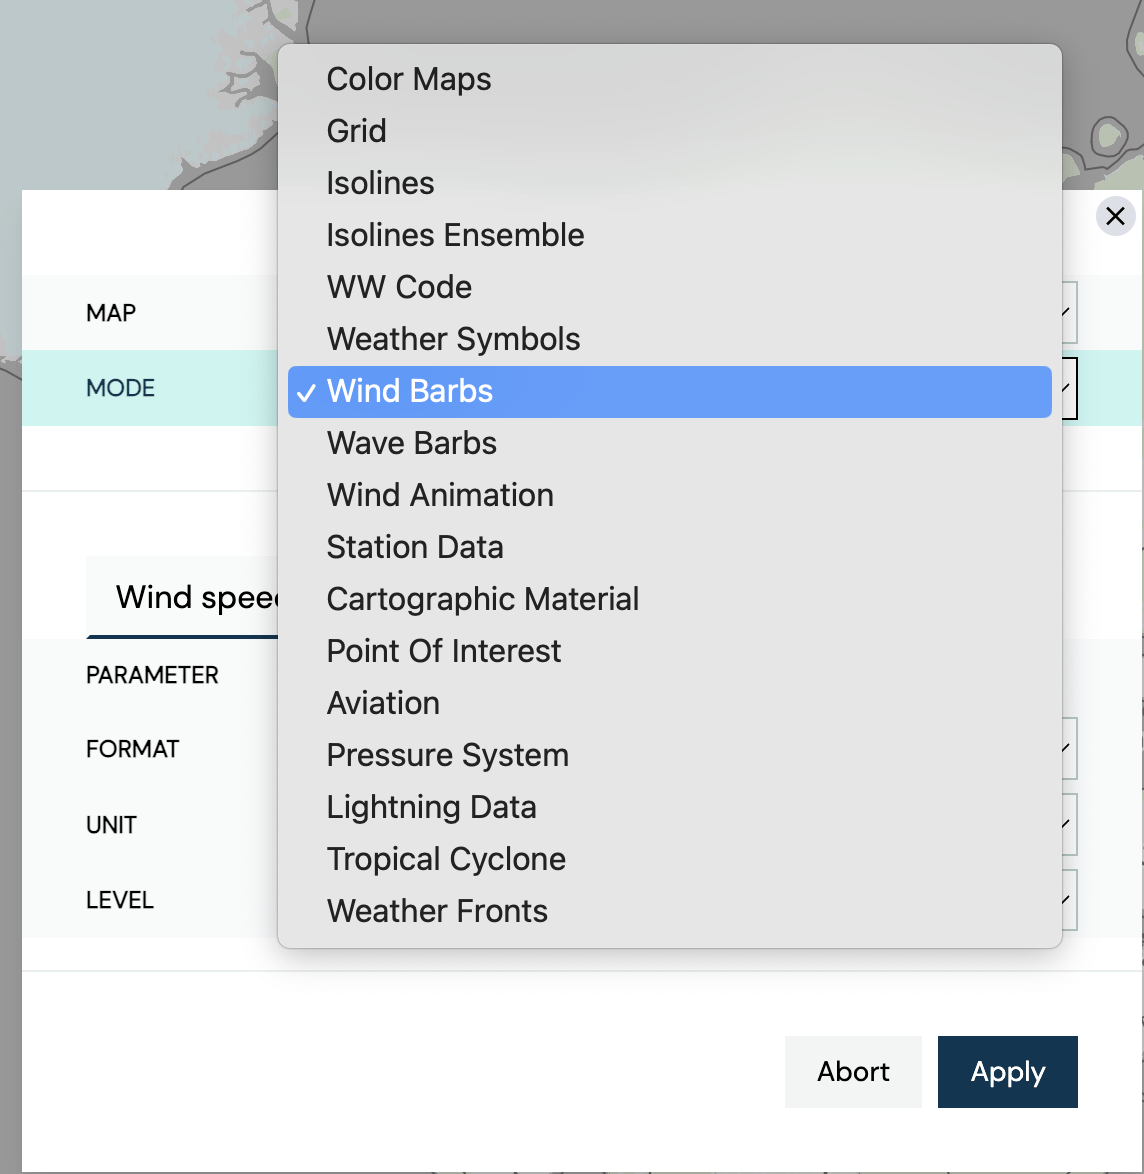Image resolution: width=1144 pixels, height=1174 pixels.
Task: Select Station Data mode
Action: (415, 547)
